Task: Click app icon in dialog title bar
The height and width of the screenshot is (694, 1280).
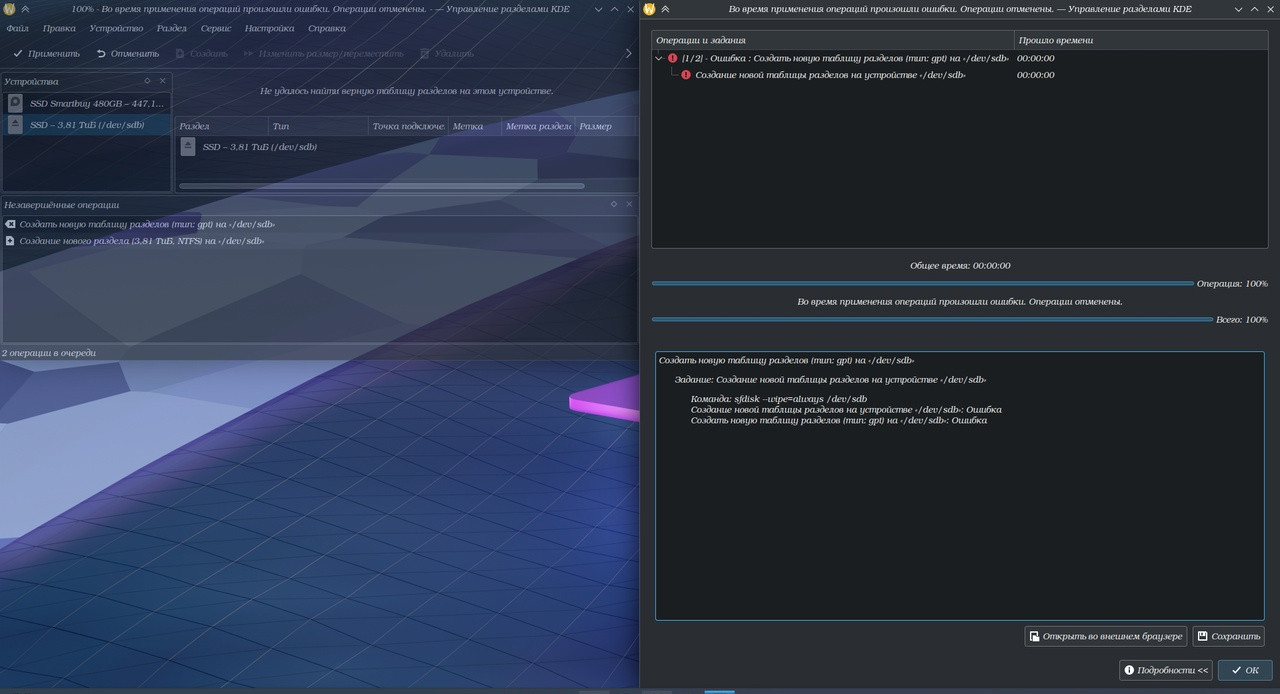Action: pyautogui.click(x=649, y=9)
